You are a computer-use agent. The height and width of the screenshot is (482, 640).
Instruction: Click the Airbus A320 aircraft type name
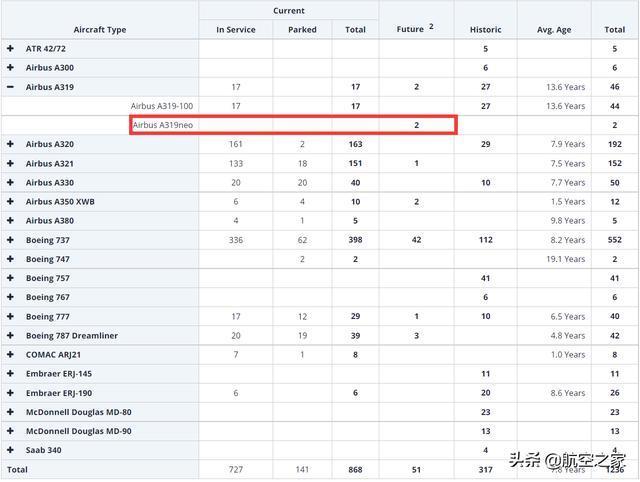click(50, 144)
